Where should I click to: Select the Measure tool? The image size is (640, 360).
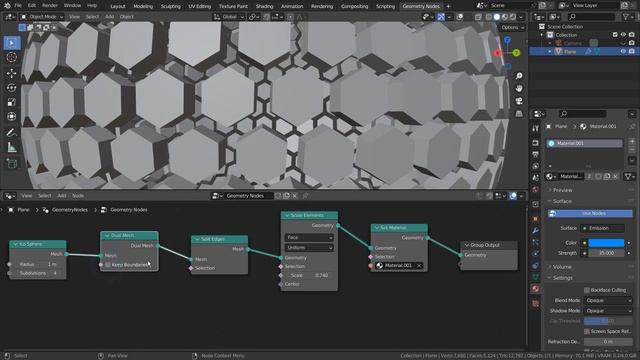click(x=12, y=147)
